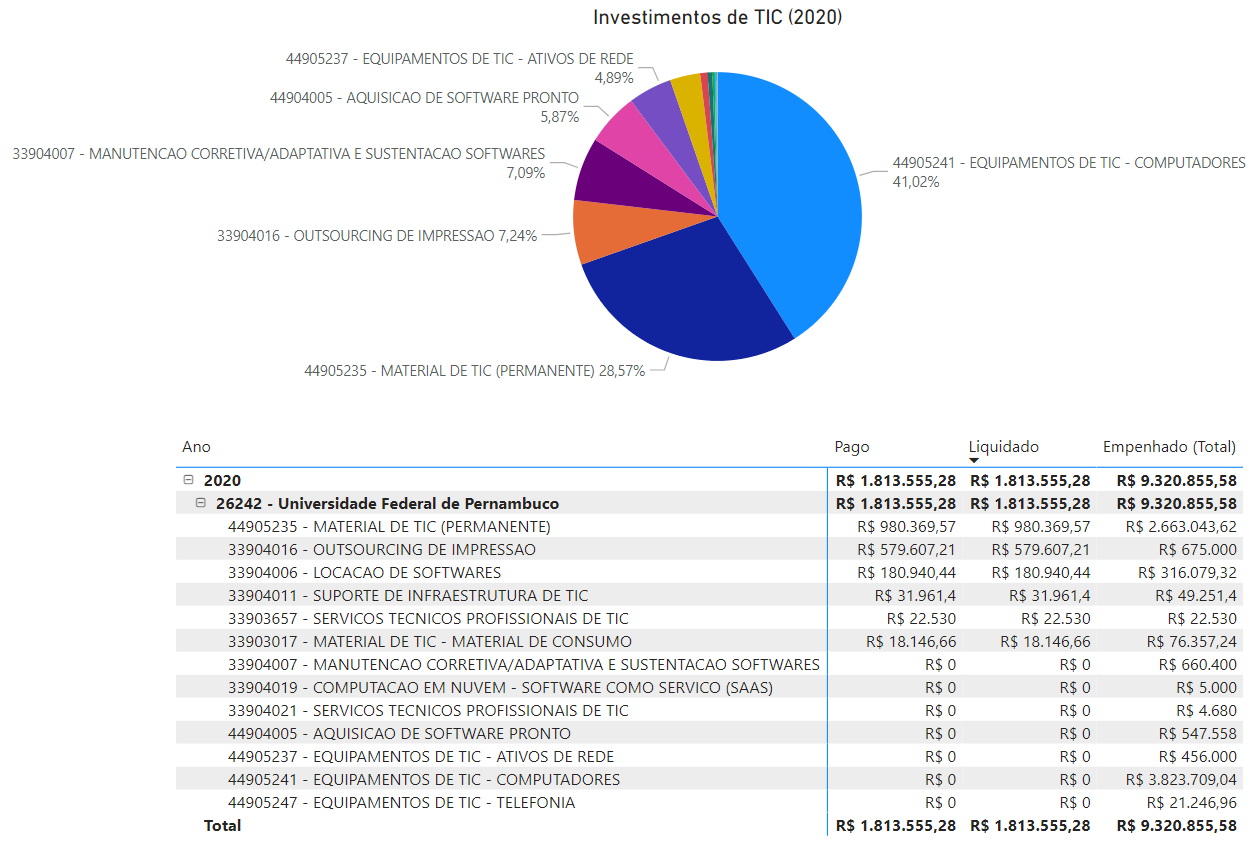This screenshot has width=1255, height=846.
Task: Select the 33904006 Locacao de Softwares row
Action: [x=364, y=573]
